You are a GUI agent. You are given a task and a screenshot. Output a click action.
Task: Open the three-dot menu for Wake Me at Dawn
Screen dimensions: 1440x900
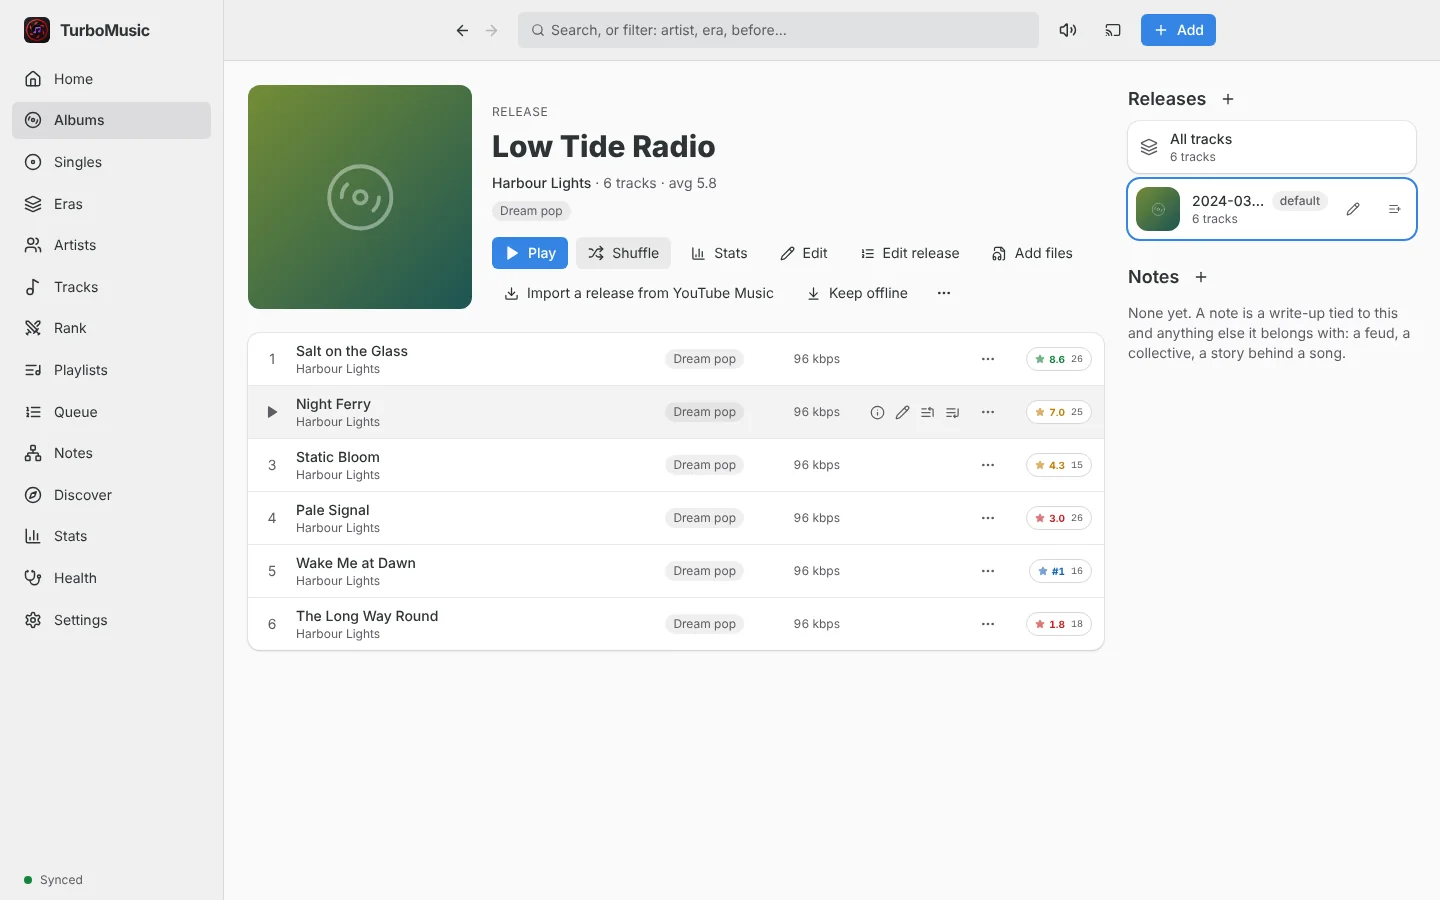(988, 571)
